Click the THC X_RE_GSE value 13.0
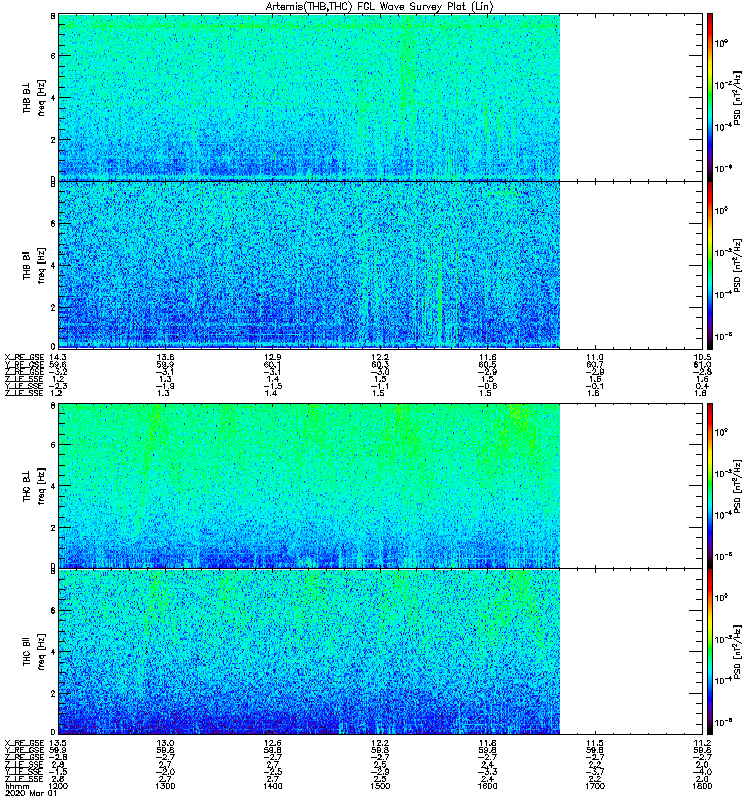The height and width of the screenshot is (800, 750). (x=165, y=743)
